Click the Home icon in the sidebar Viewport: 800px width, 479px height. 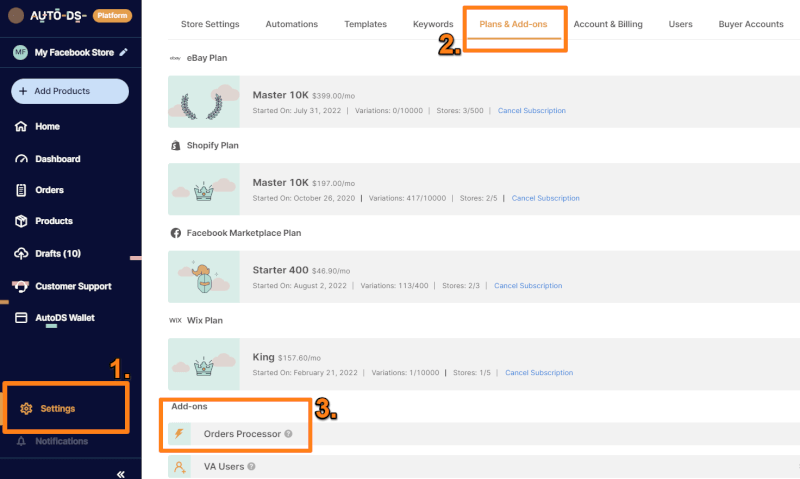21,127
